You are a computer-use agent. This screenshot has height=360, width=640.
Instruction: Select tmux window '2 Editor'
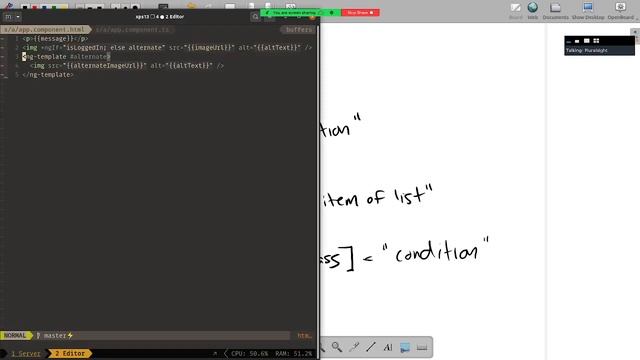click(x=70, y=353)
